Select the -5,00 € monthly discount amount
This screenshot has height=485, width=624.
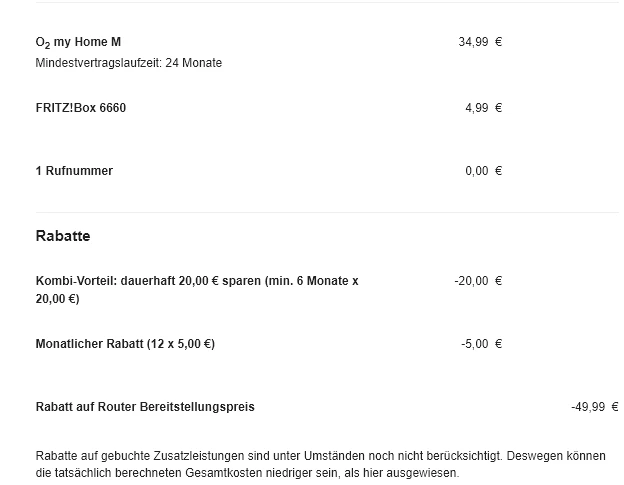pyautogui.click(x=474, y=344)
